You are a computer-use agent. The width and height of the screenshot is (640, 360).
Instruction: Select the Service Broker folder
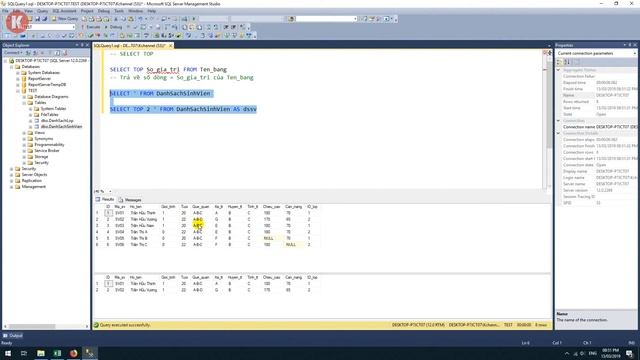click(47, 151)
